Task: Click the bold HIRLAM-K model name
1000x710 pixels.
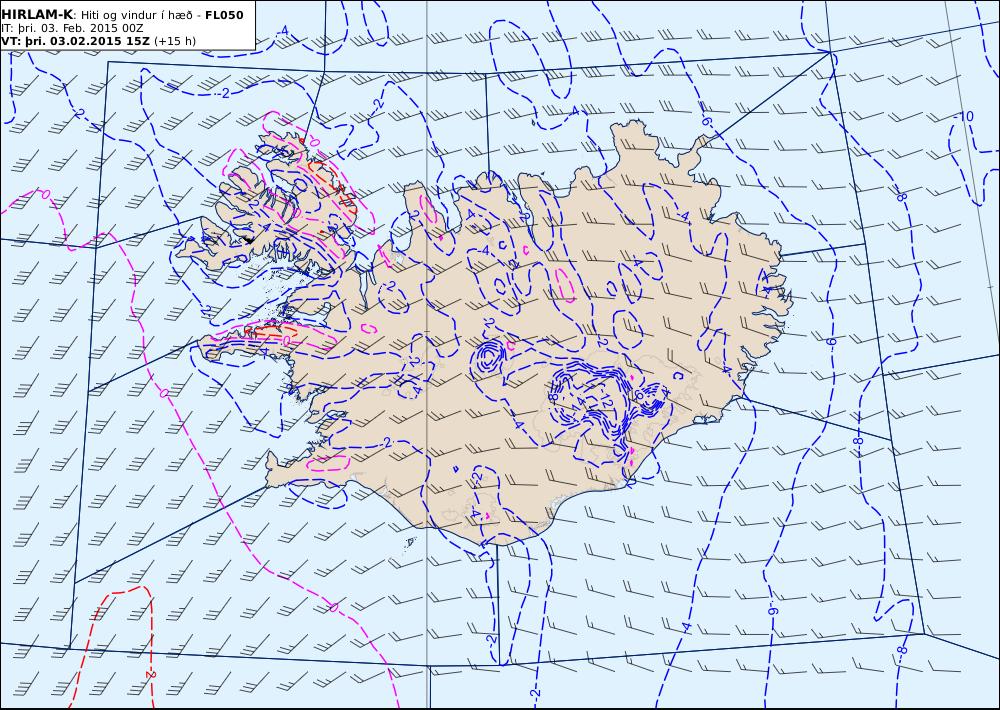Action: 37,15
